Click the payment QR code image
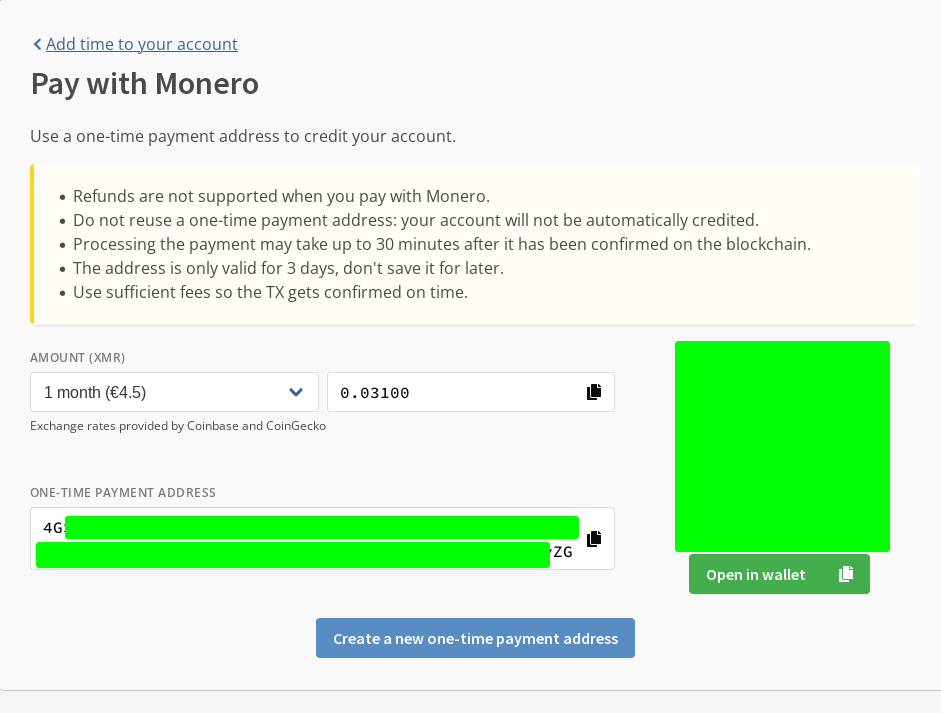This screenshot has height=713, width=941. pos(782,446)
